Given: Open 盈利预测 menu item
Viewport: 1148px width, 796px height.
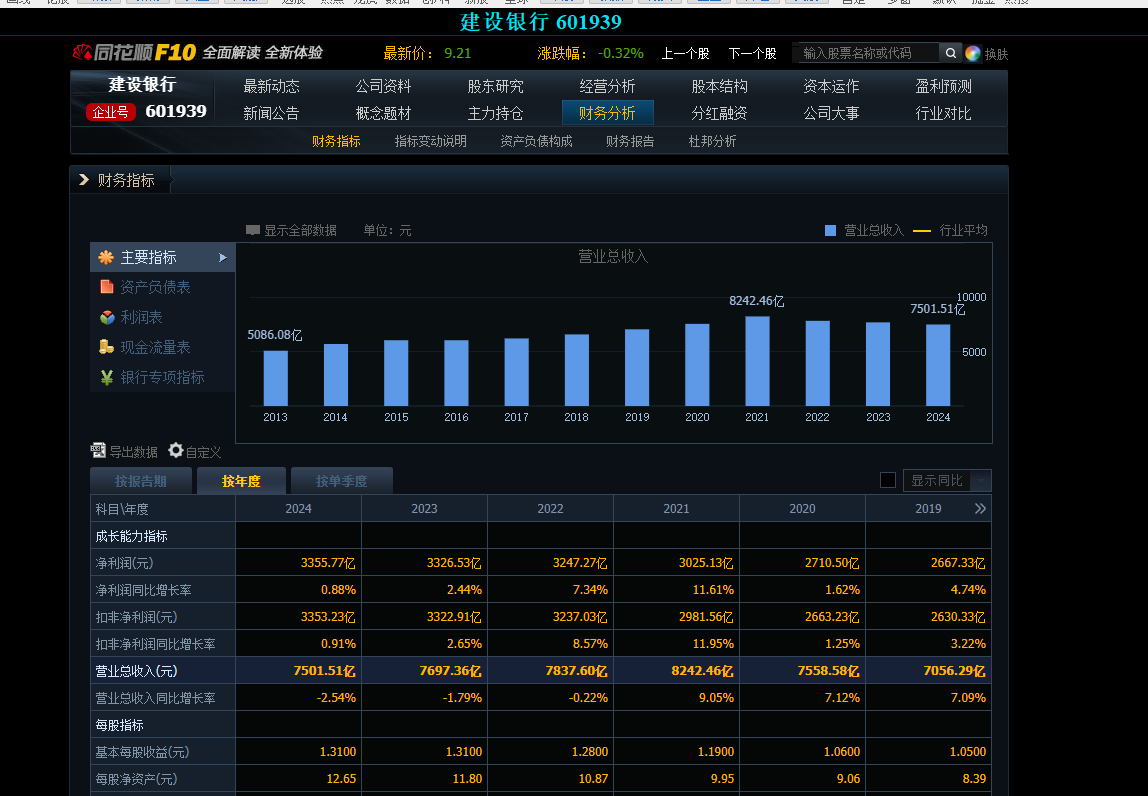Looking at the screenshot, I should coord(943,86).
